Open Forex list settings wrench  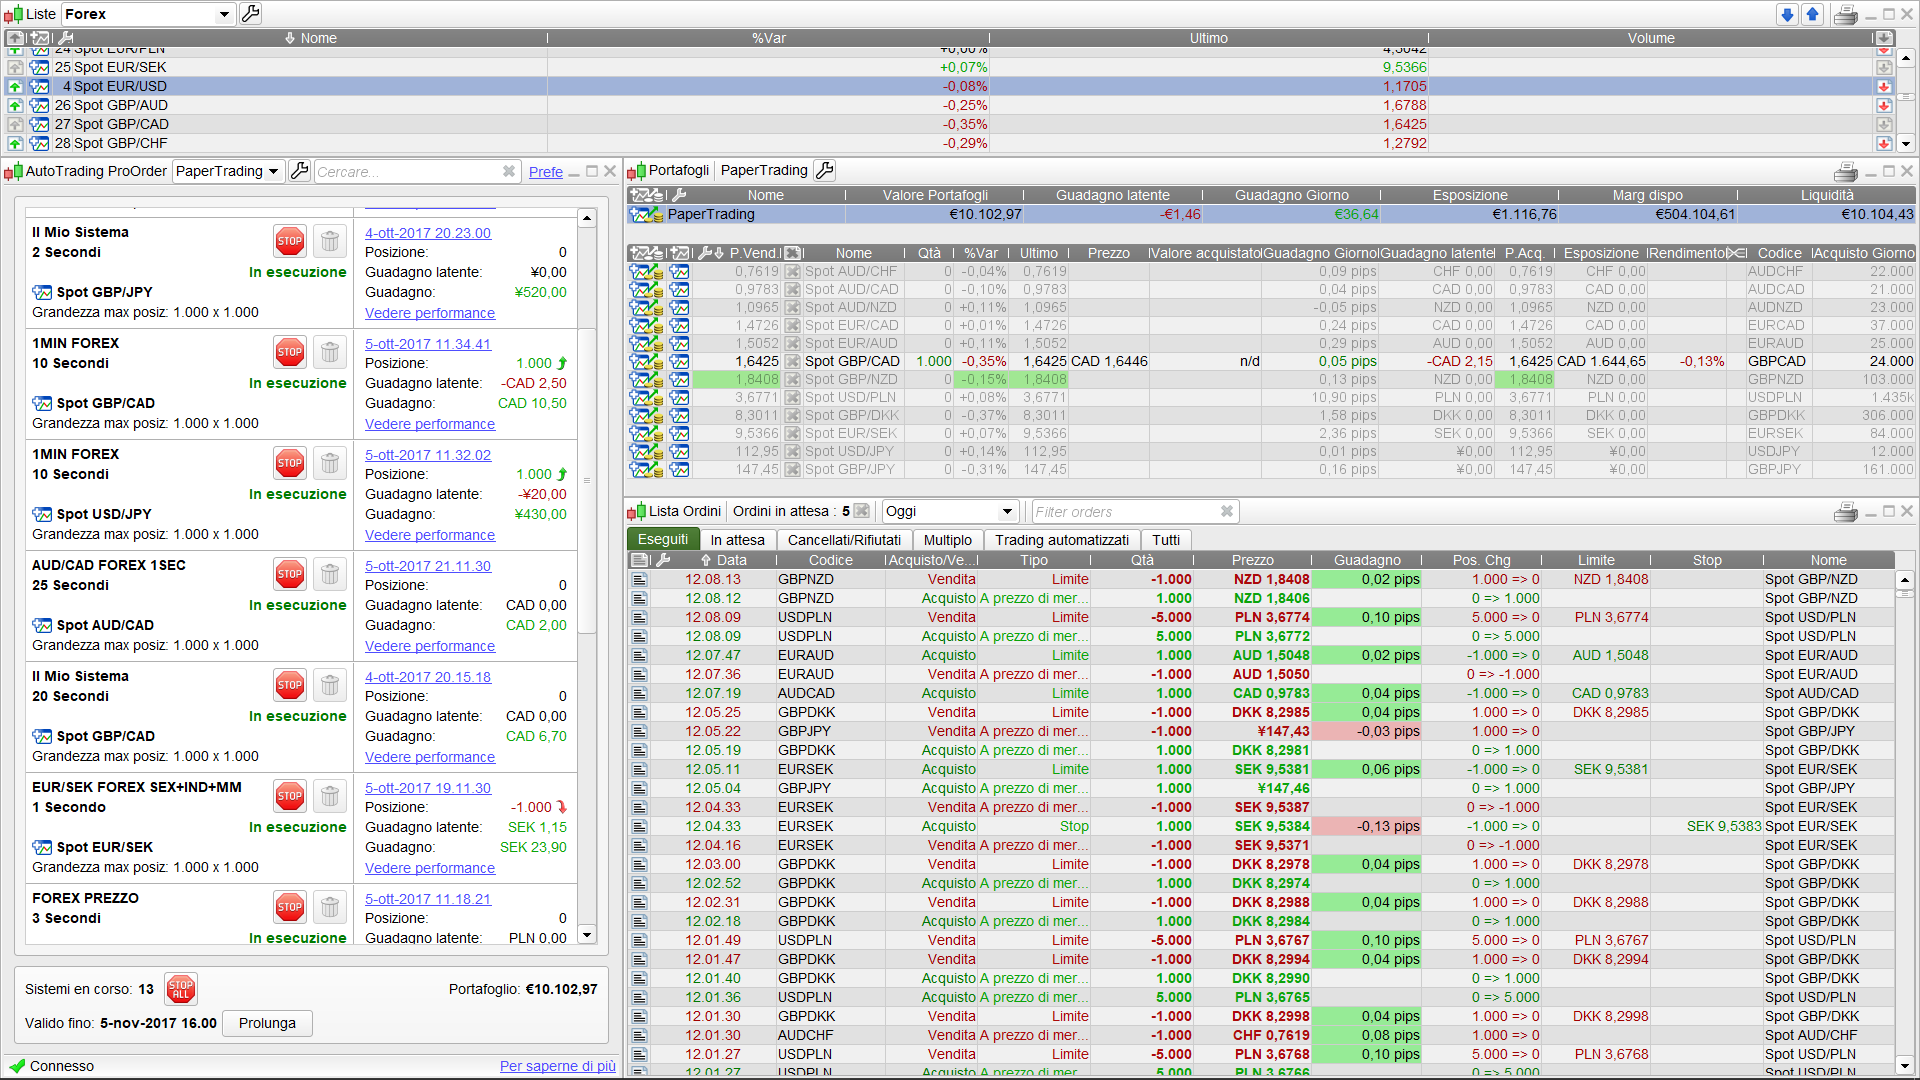251,14
